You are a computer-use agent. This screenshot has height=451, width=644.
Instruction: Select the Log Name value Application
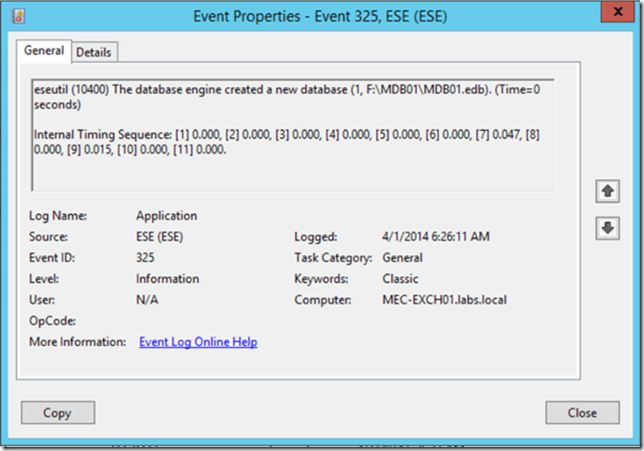click(166, 215)
